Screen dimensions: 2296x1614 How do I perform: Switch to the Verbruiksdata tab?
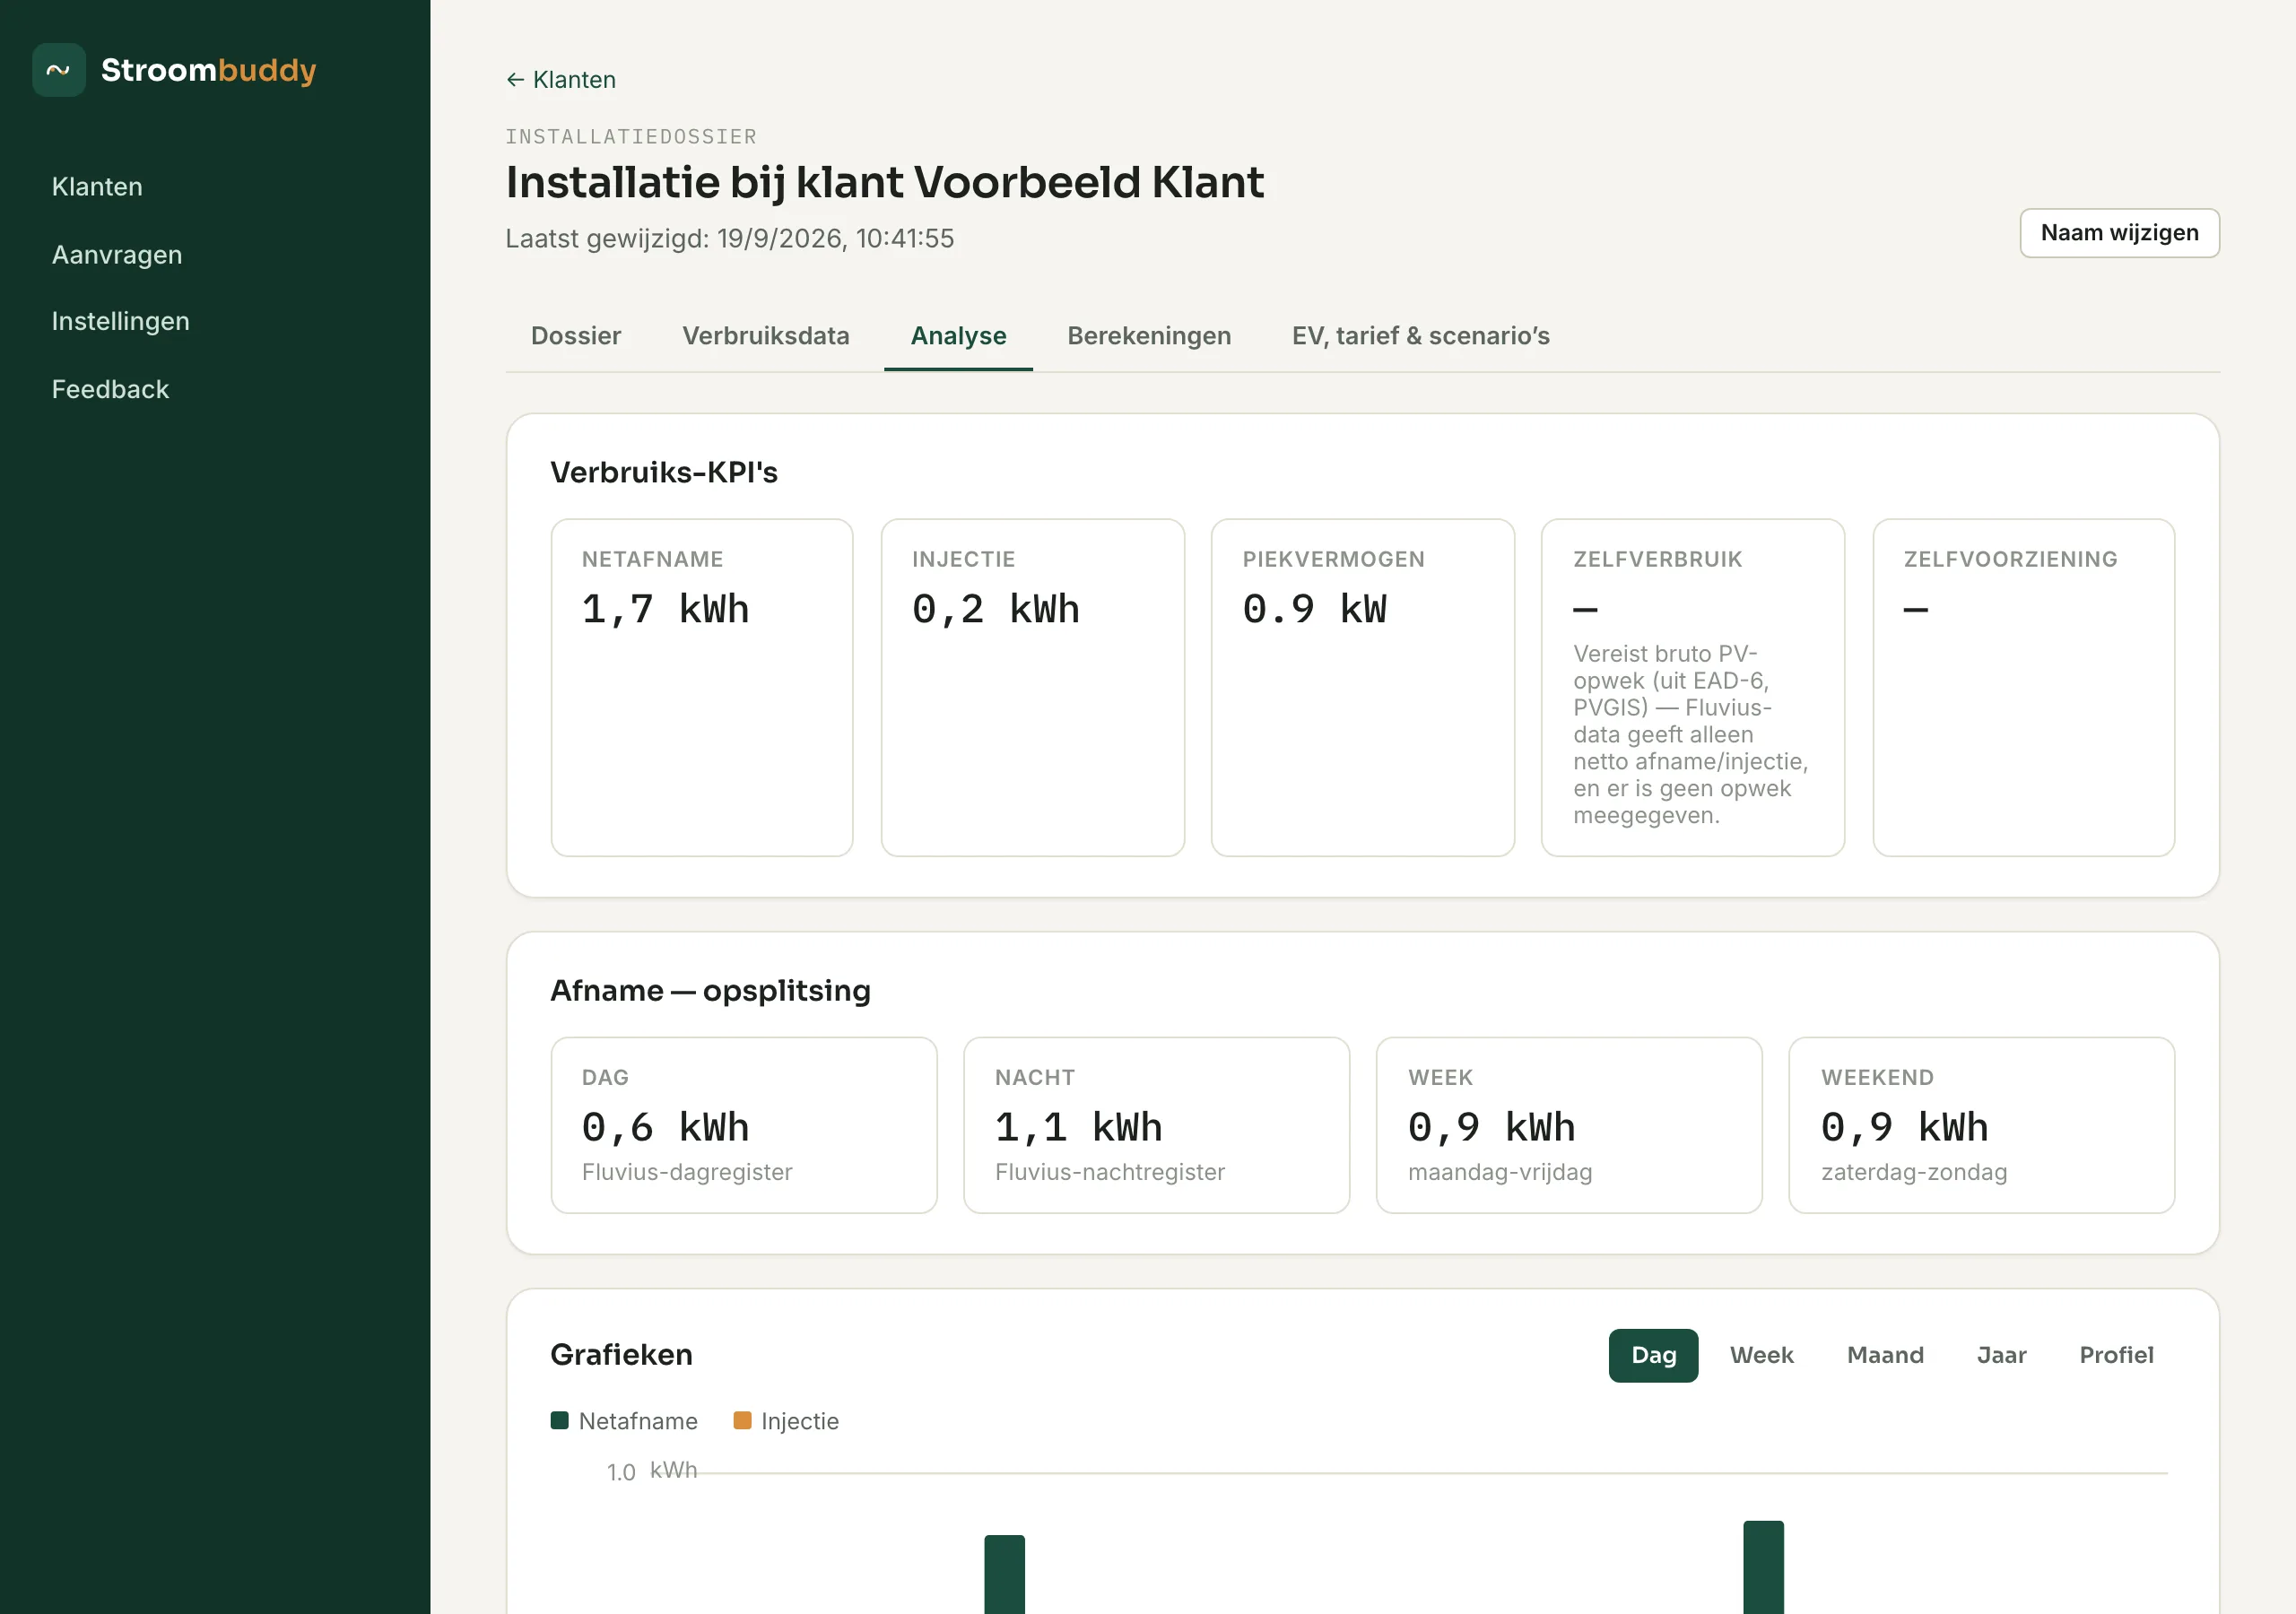[x=766, y=336]
